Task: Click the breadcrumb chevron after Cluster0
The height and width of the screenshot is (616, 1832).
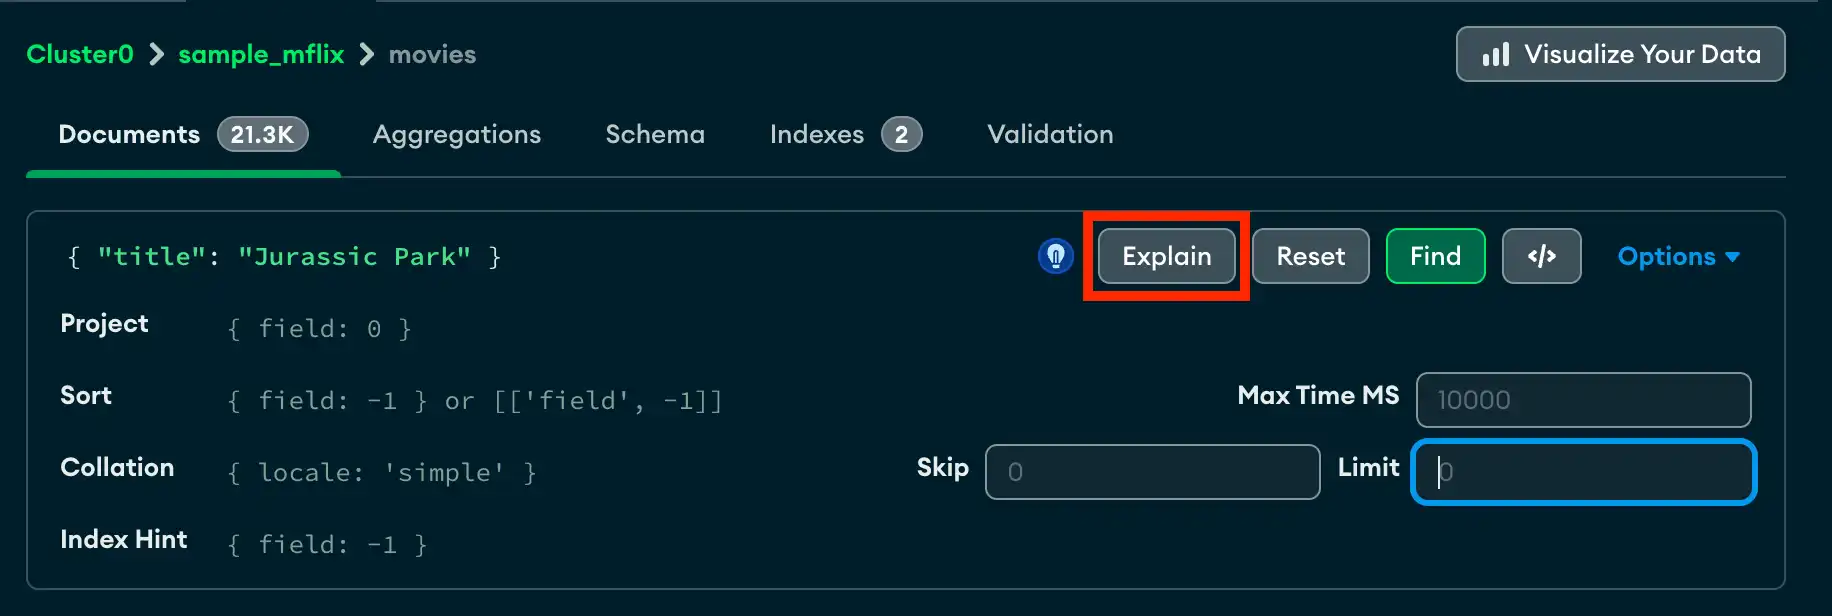Action: tap(155, 55)
